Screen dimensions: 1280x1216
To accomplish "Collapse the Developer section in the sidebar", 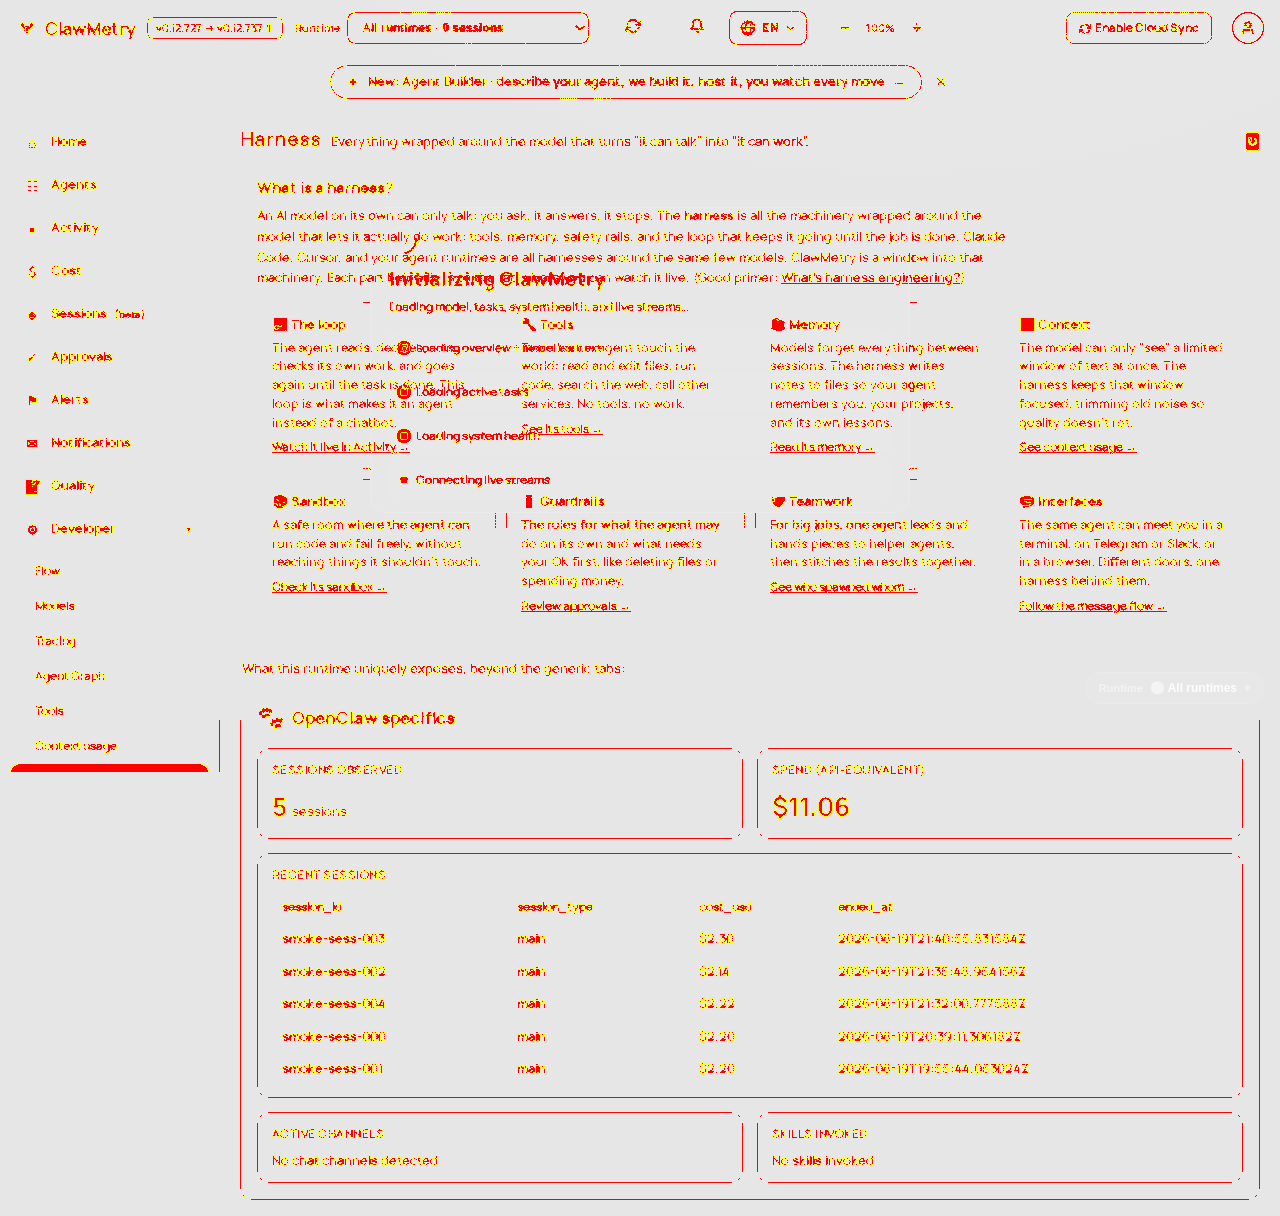I will pos(110,529).
